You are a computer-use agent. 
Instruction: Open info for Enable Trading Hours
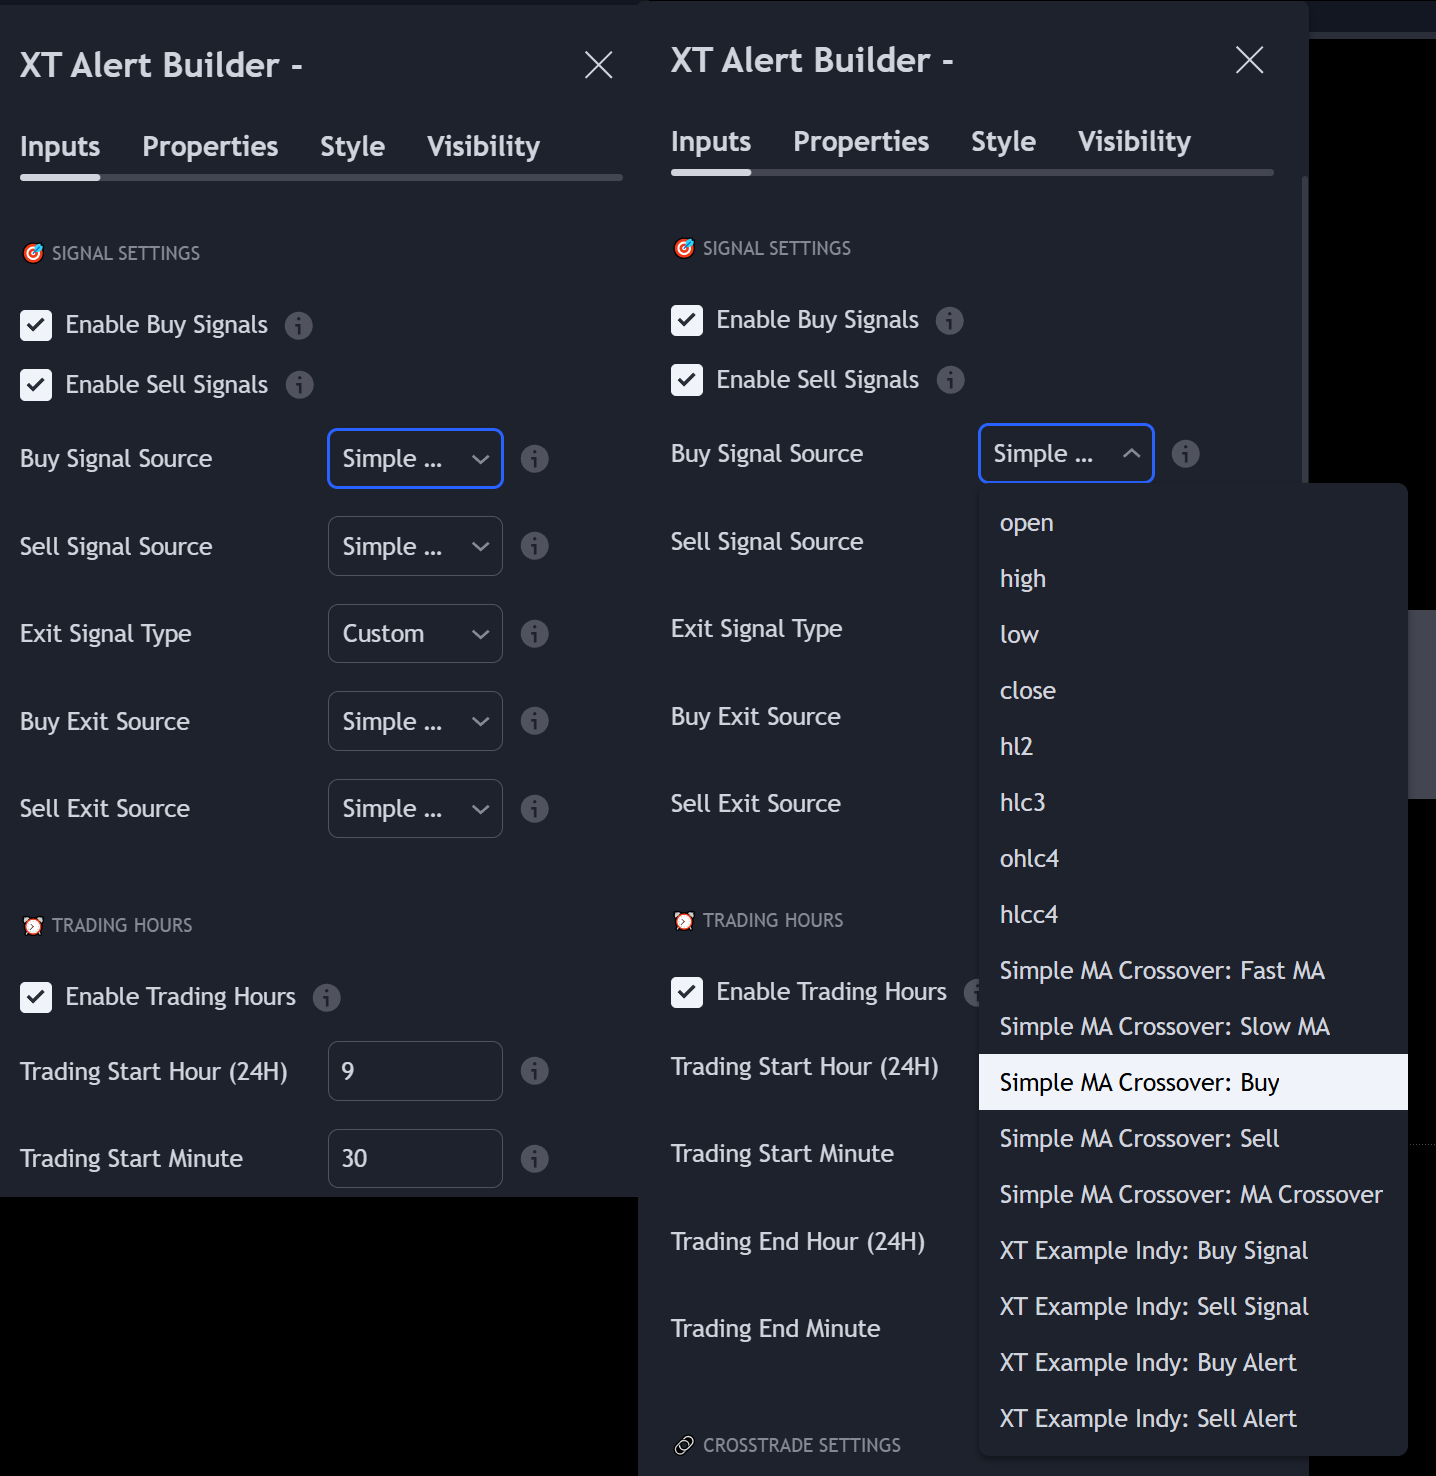tap(326, 997)
